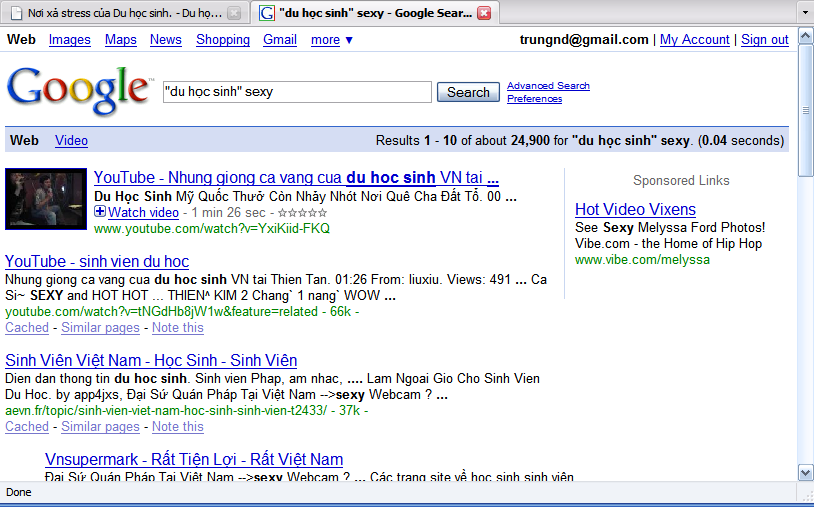Click the www.vibe.com/melyssa ad URL
Screen dimensions: 814x507
point(642,260)
